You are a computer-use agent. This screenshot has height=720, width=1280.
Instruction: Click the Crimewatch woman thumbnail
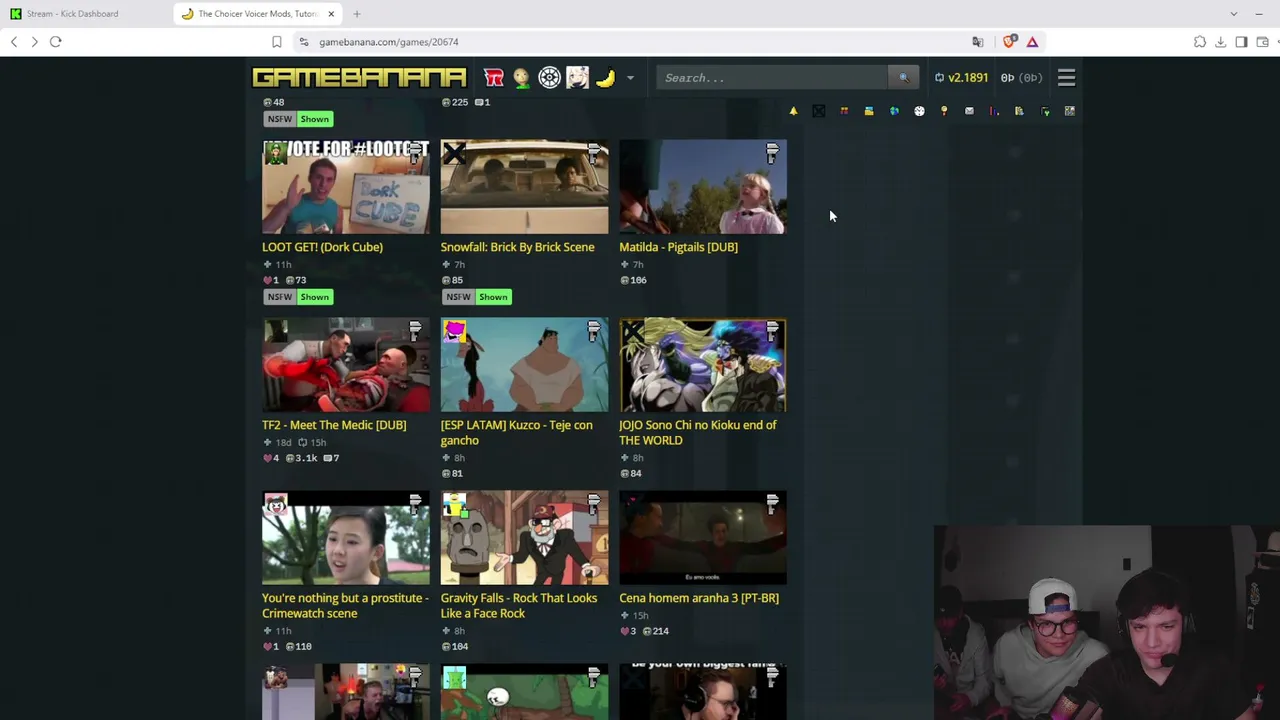click(x=346, y=538)
